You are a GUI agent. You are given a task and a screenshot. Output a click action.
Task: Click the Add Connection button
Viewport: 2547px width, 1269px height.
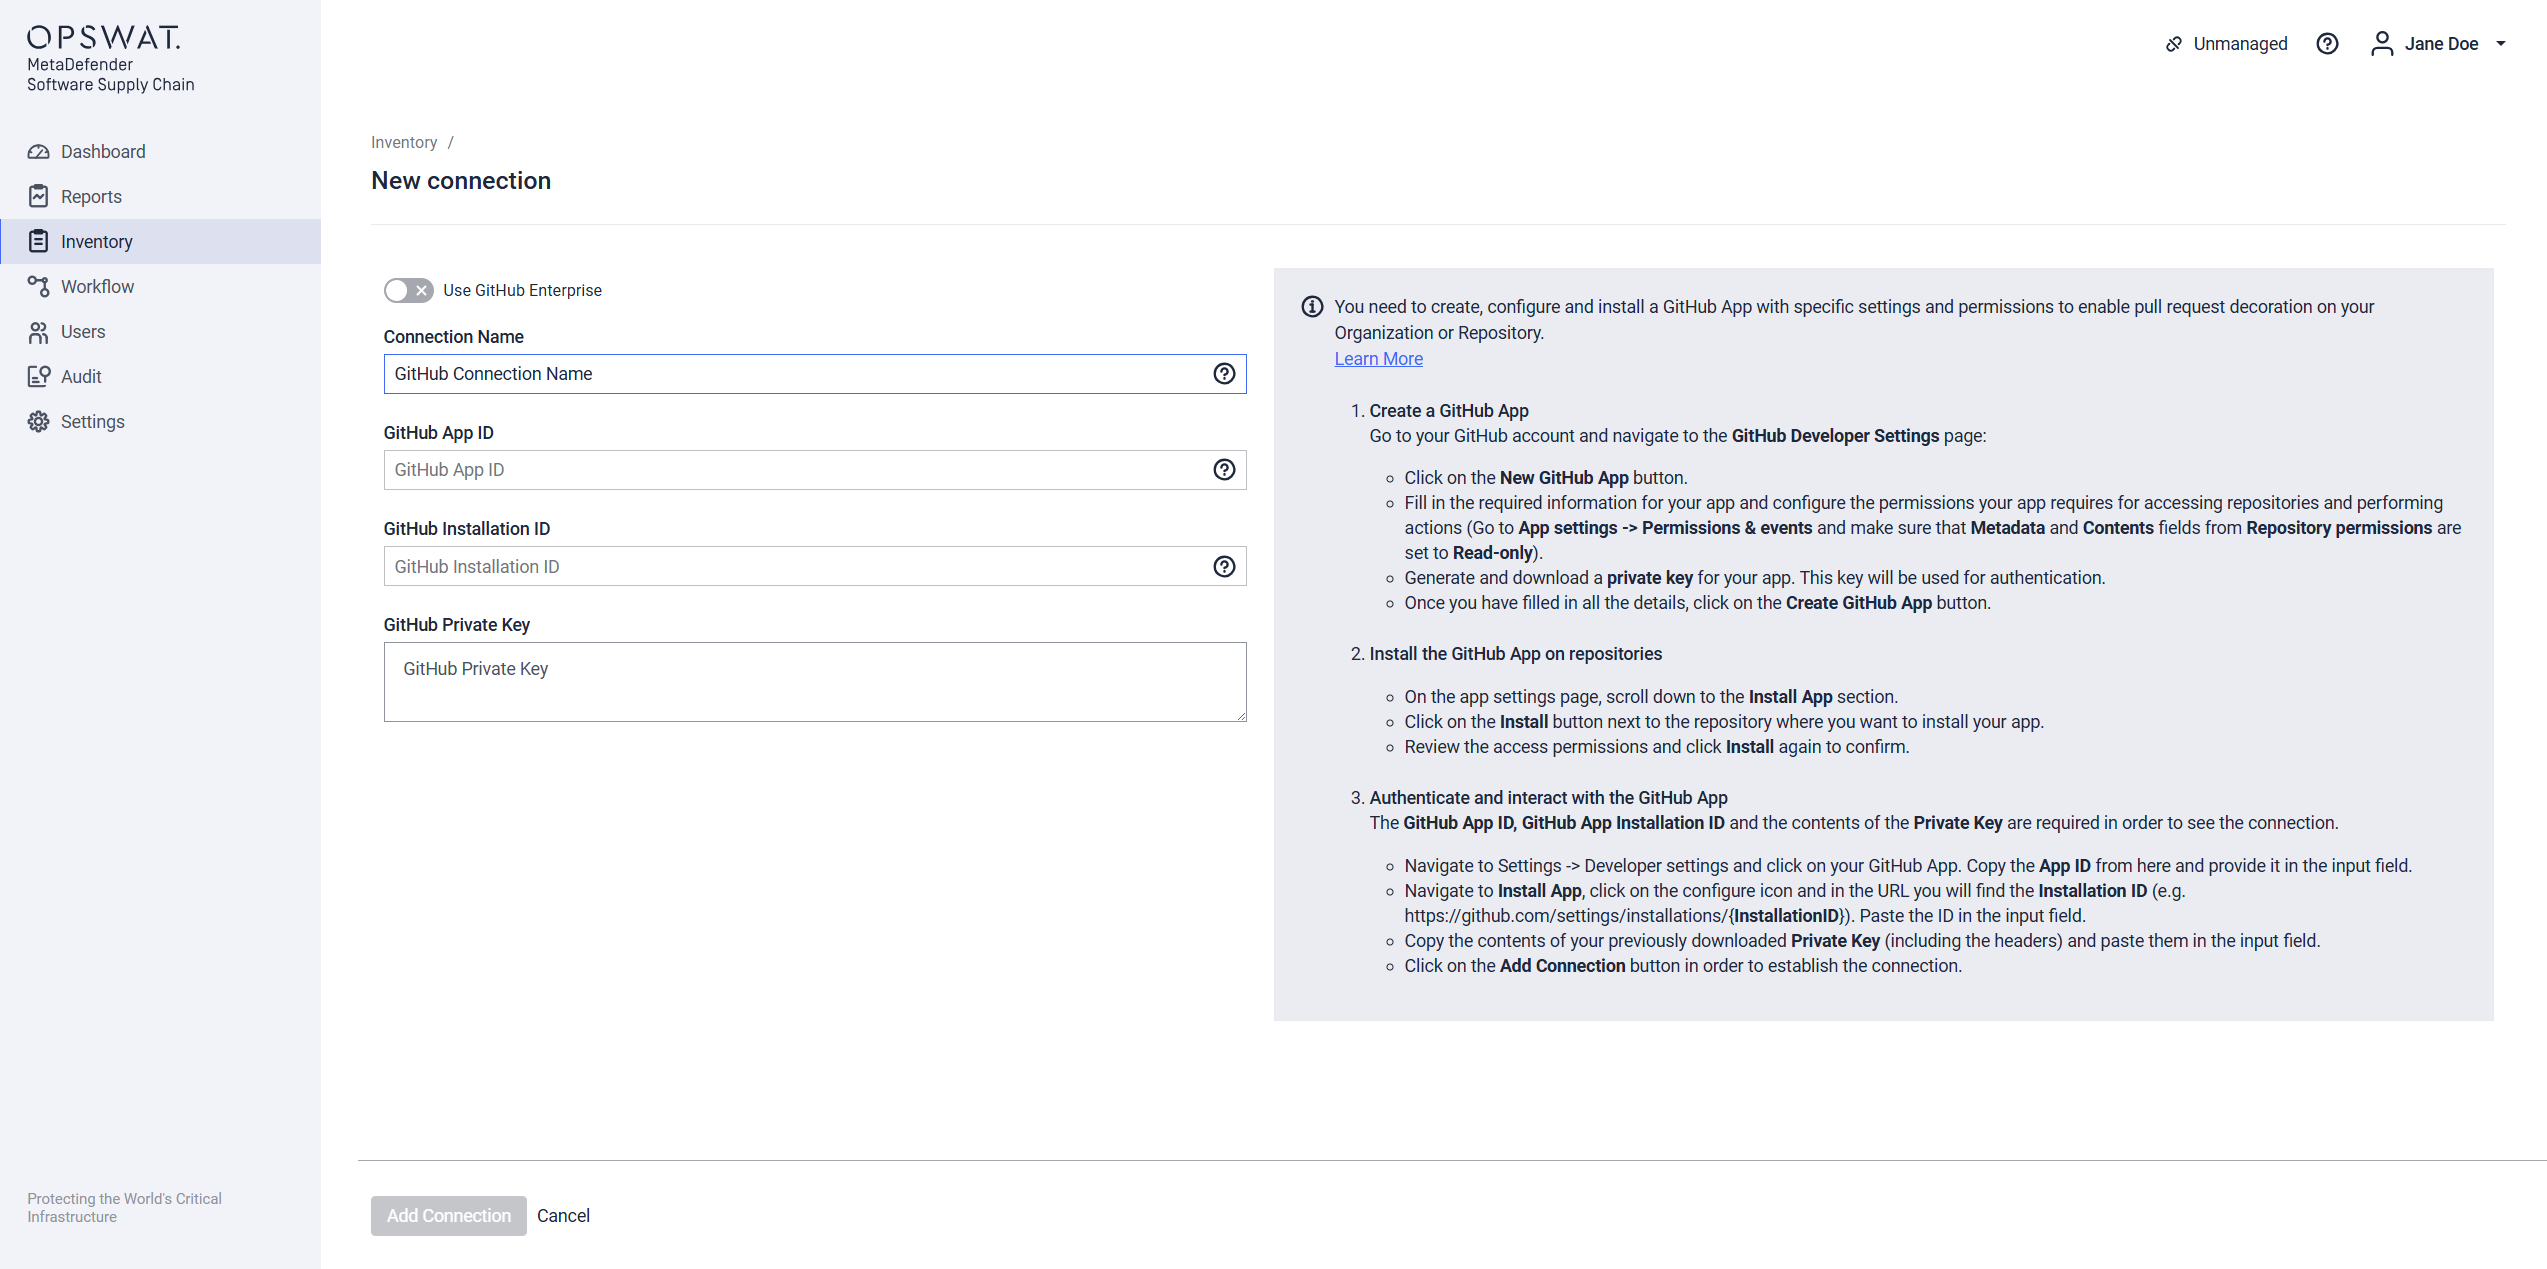[448, 1216]
